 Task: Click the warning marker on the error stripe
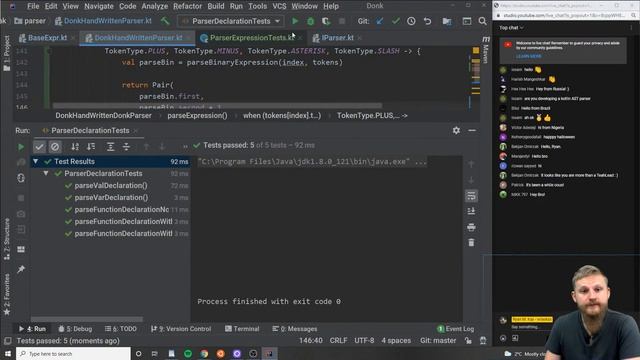point(476,50)
